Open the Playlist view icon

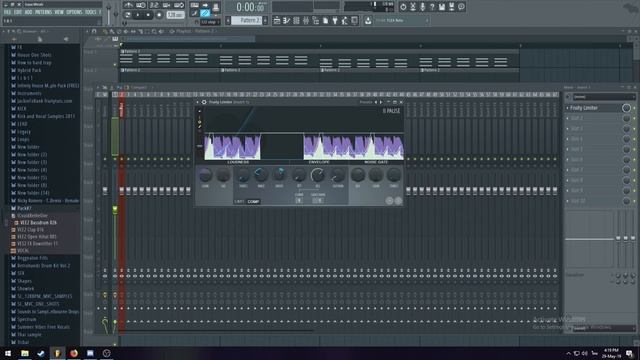[277, 20]
